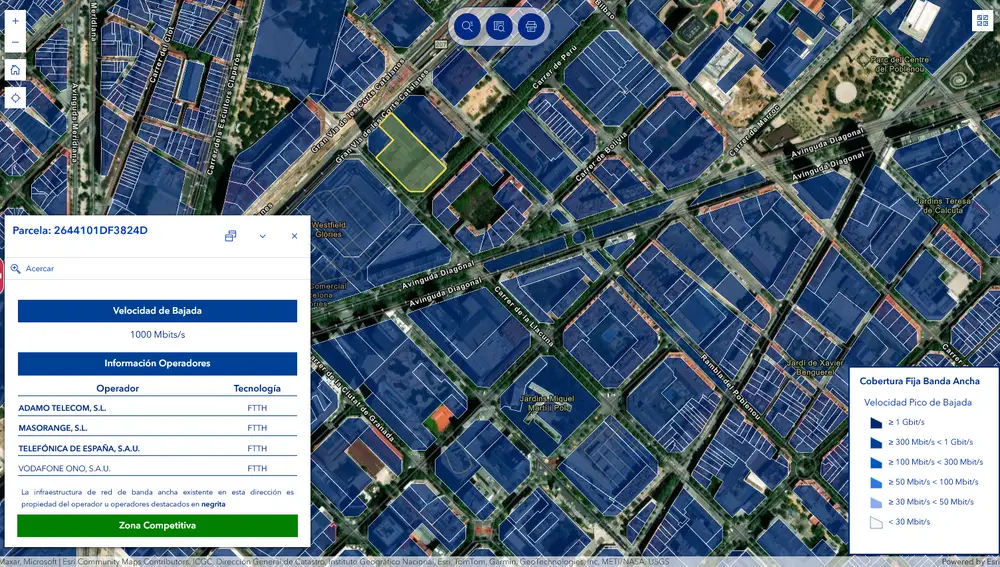Click the < 30 Mbit/s legend swatch
Viewport: 1000px width, 567px height.
[x=876, y=522]
